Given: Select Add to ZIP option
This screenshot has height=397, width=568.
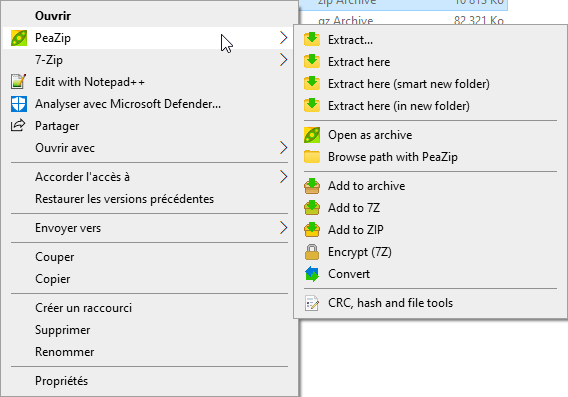Looking at the screenshot, I should click(430, 230).
